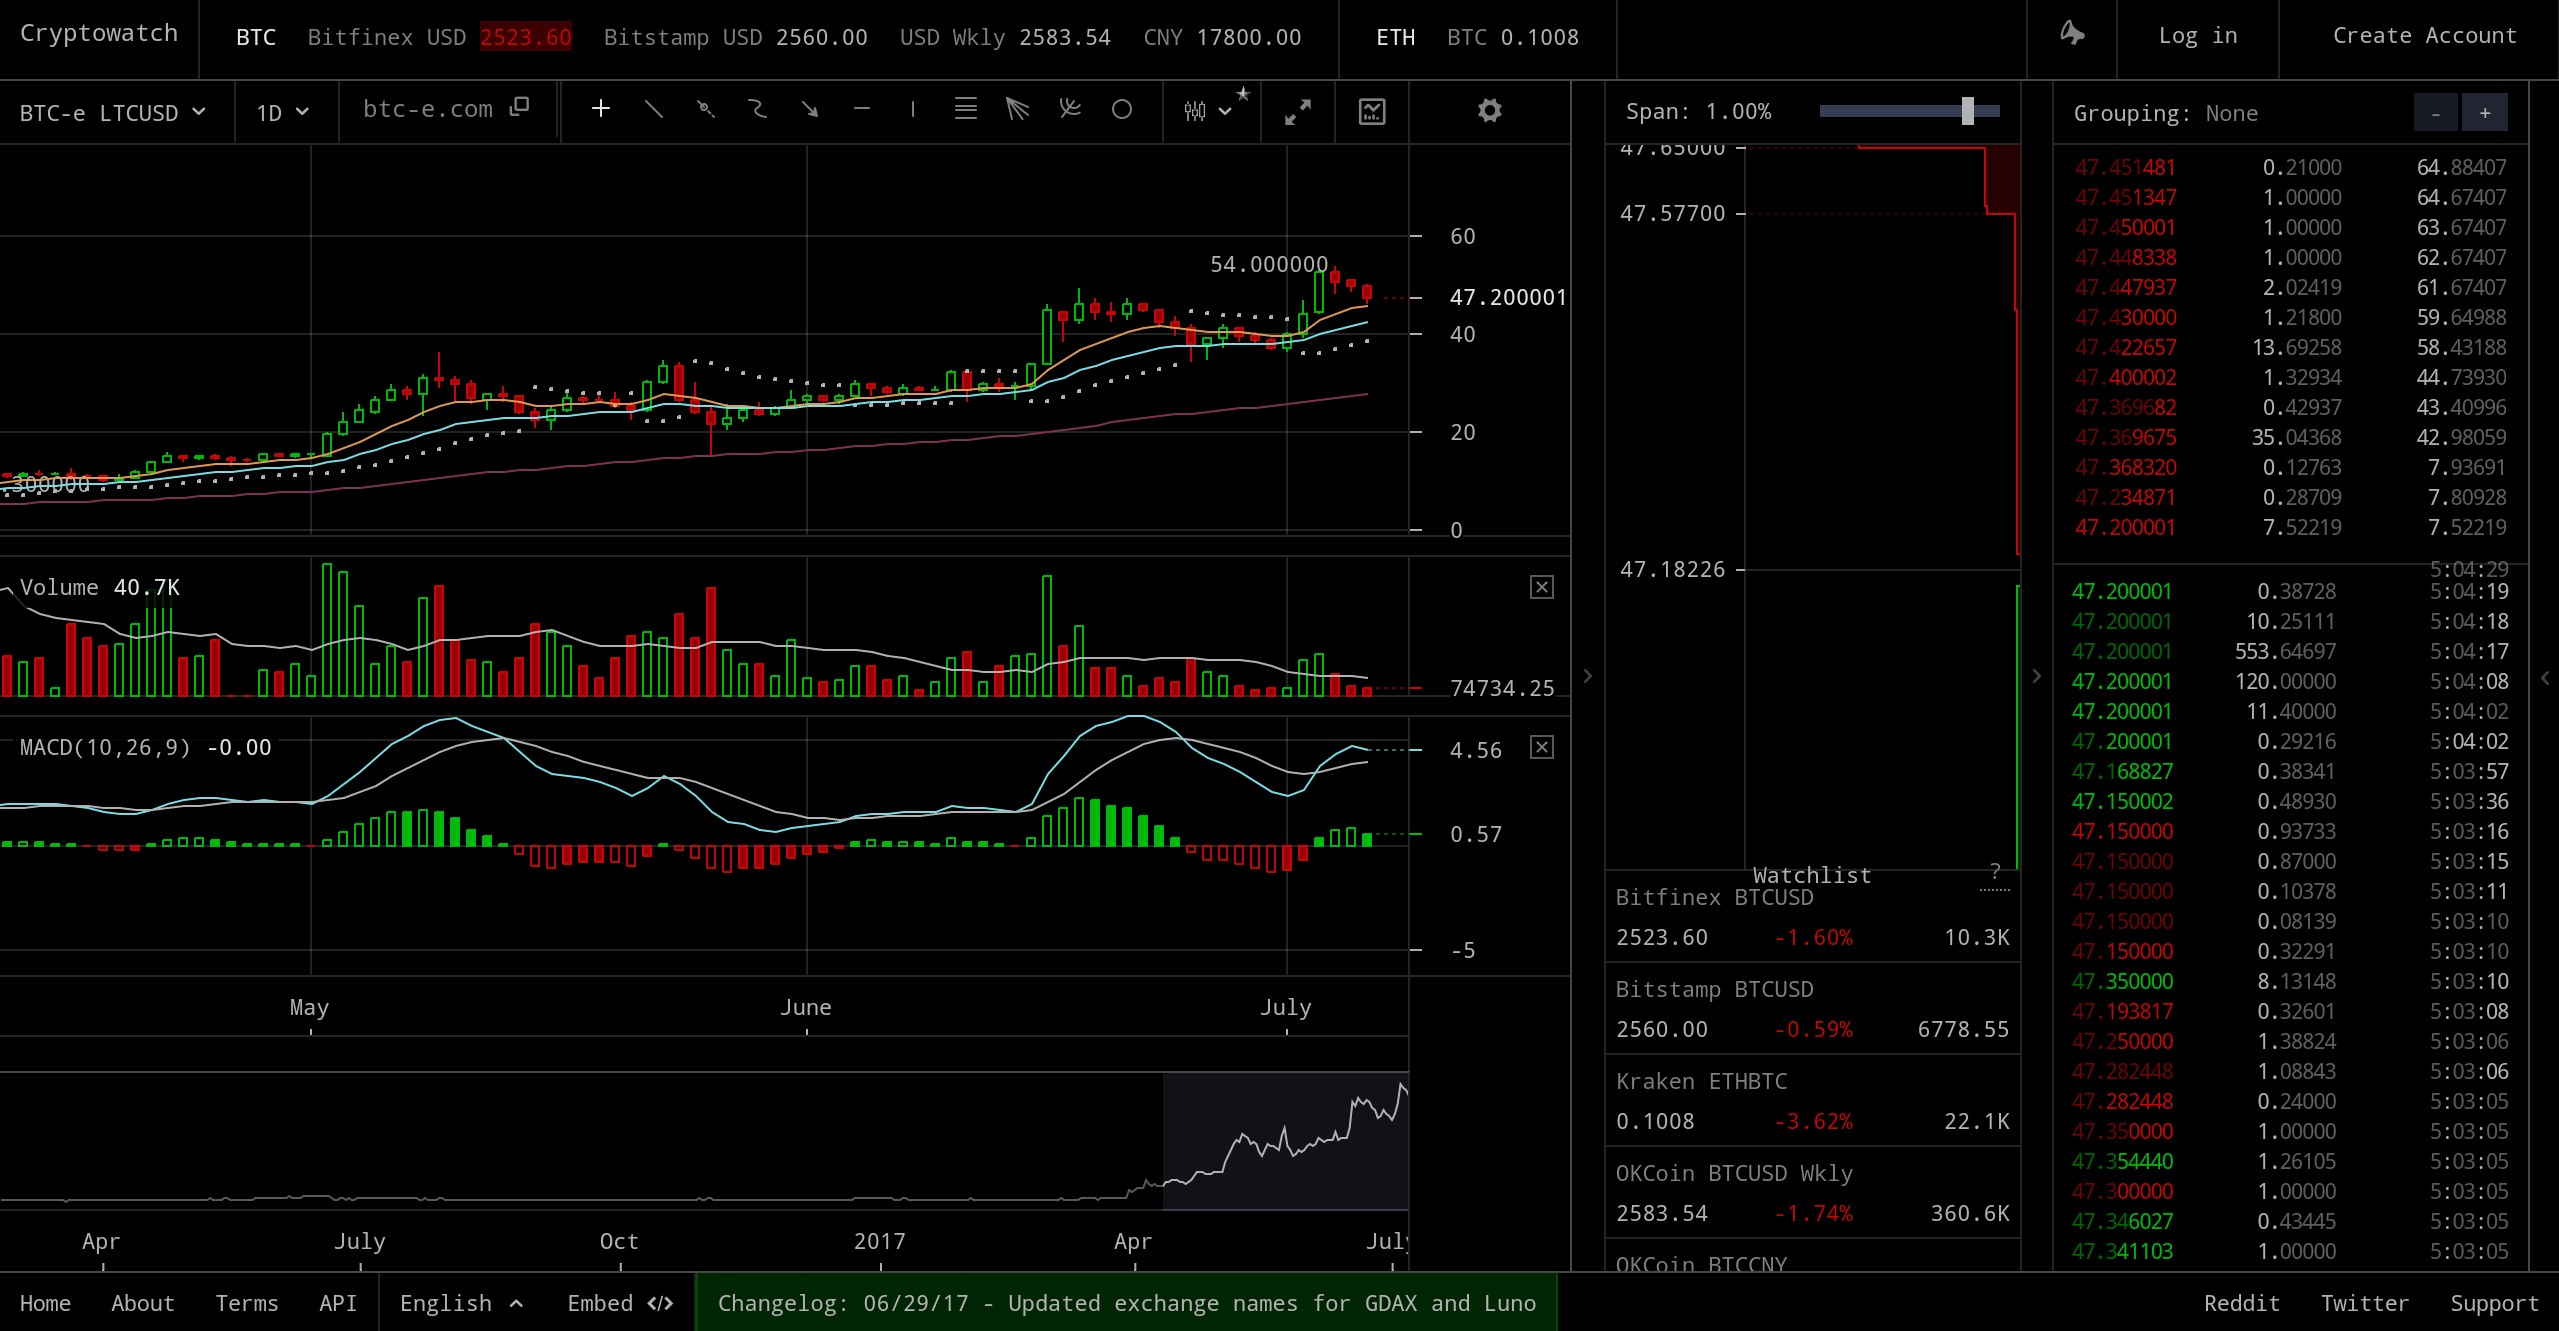Expand the candlestick chart type dropdown
The width and height of the screenshot is (2559, 1331).
coord(1207,111)
